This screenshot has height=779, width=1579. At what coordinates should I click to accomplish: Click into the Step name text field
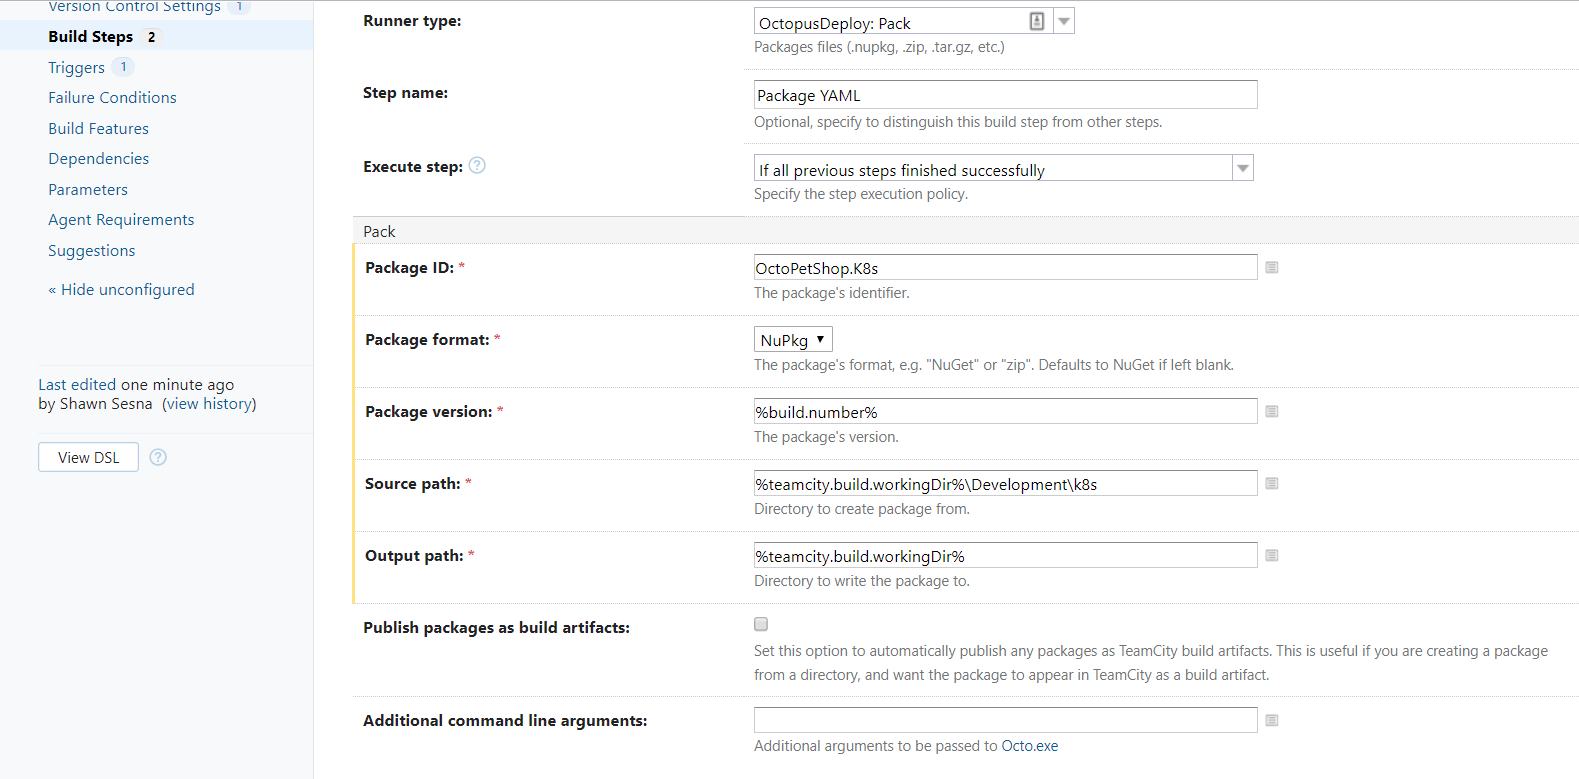(1004, 95)
